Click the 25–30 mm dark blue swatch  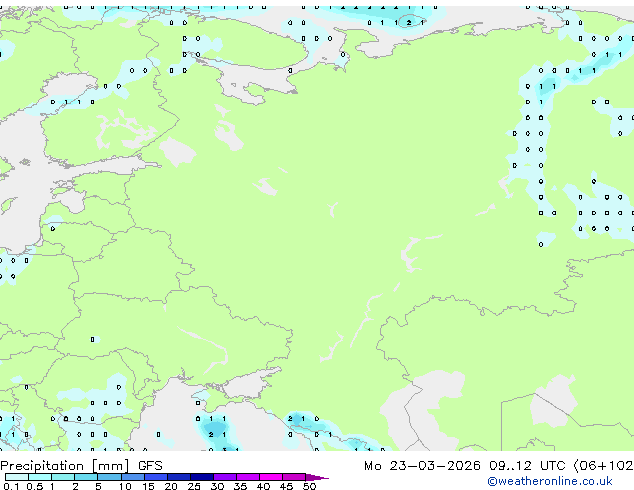pos(202,477)
